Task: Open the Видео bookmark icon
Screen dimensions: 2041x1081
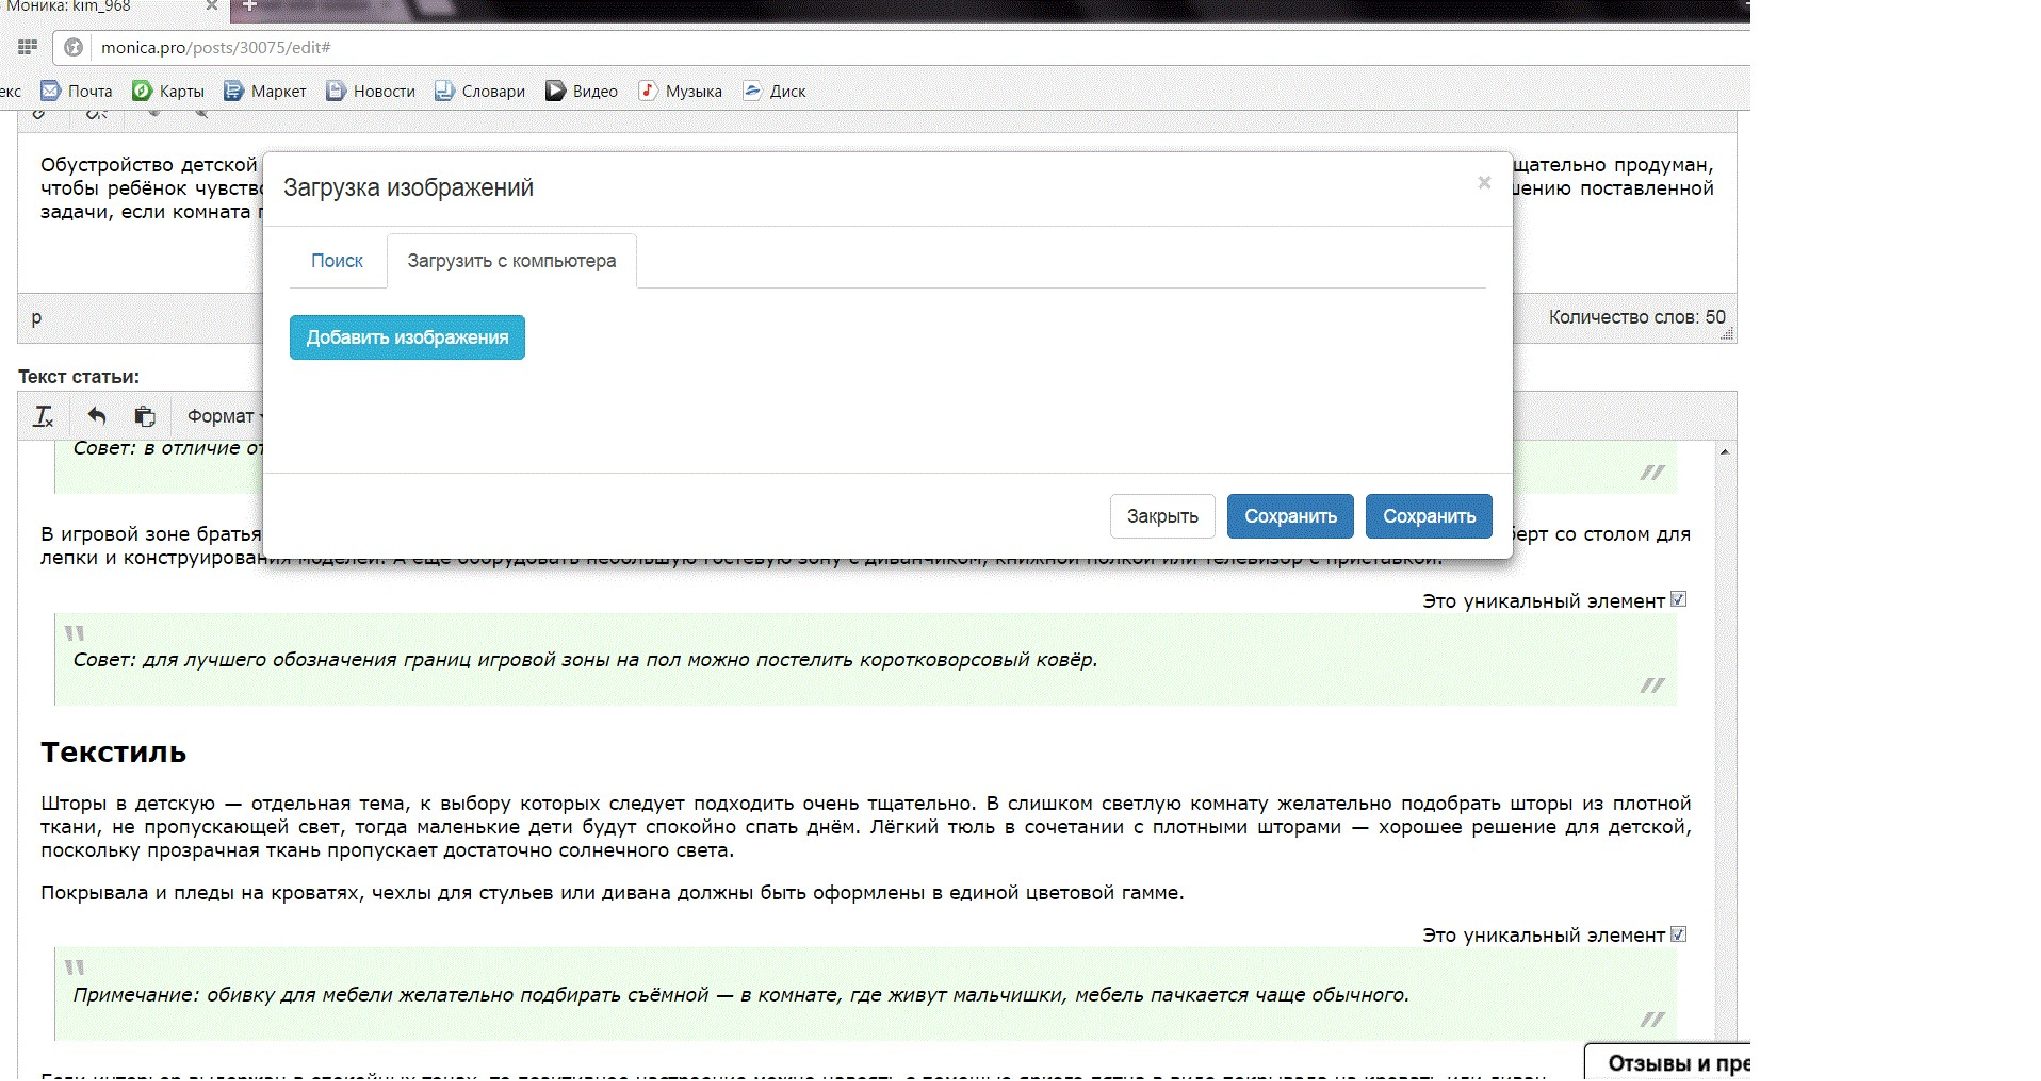Action: 555,91
